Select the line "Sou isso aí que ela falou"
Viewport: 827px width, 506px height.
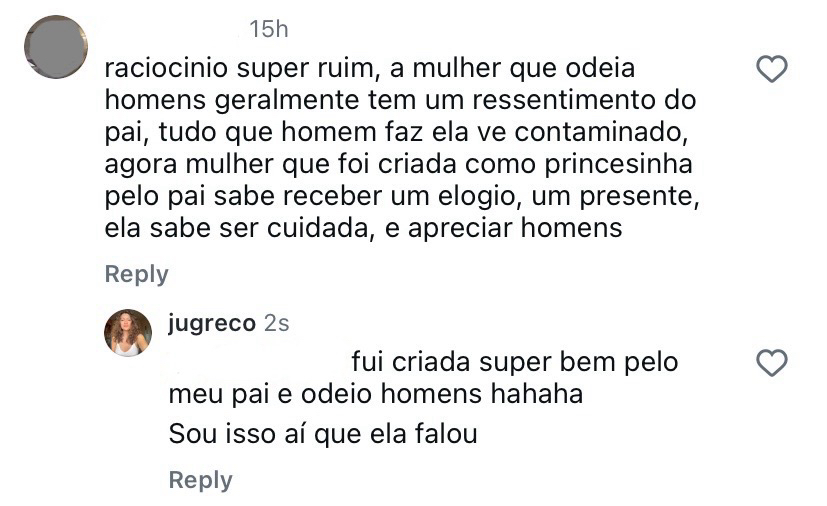pyautogui.click(x=322, y=435)
